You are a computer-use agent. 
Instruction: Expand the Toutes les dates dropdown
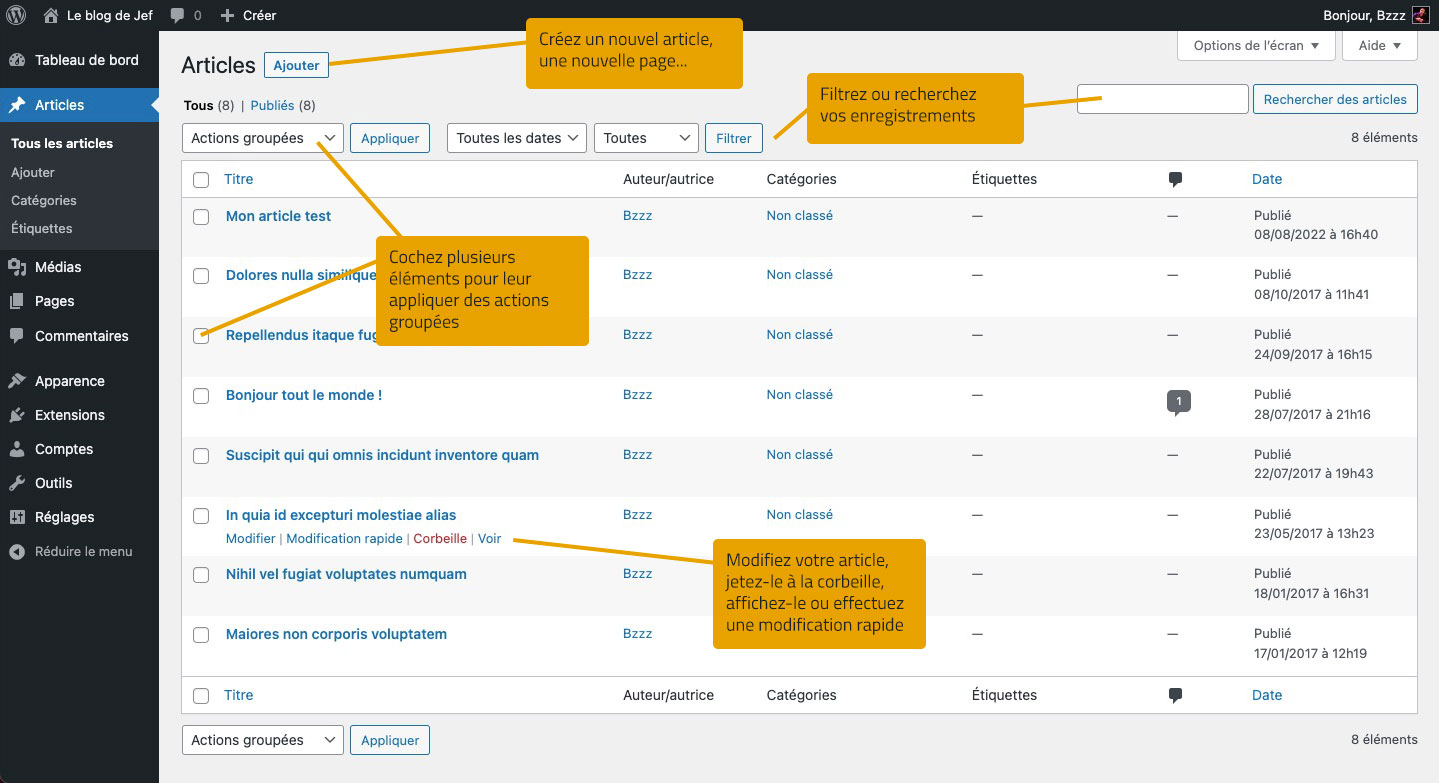[x=516, y=138]
